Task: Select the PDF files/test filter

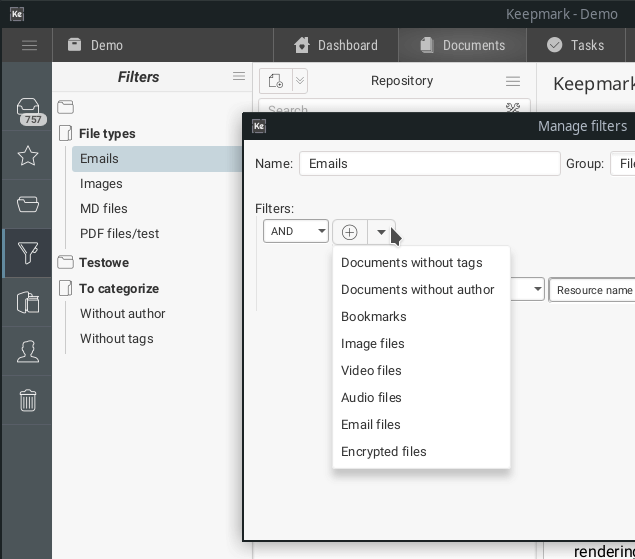Action: 119,234
